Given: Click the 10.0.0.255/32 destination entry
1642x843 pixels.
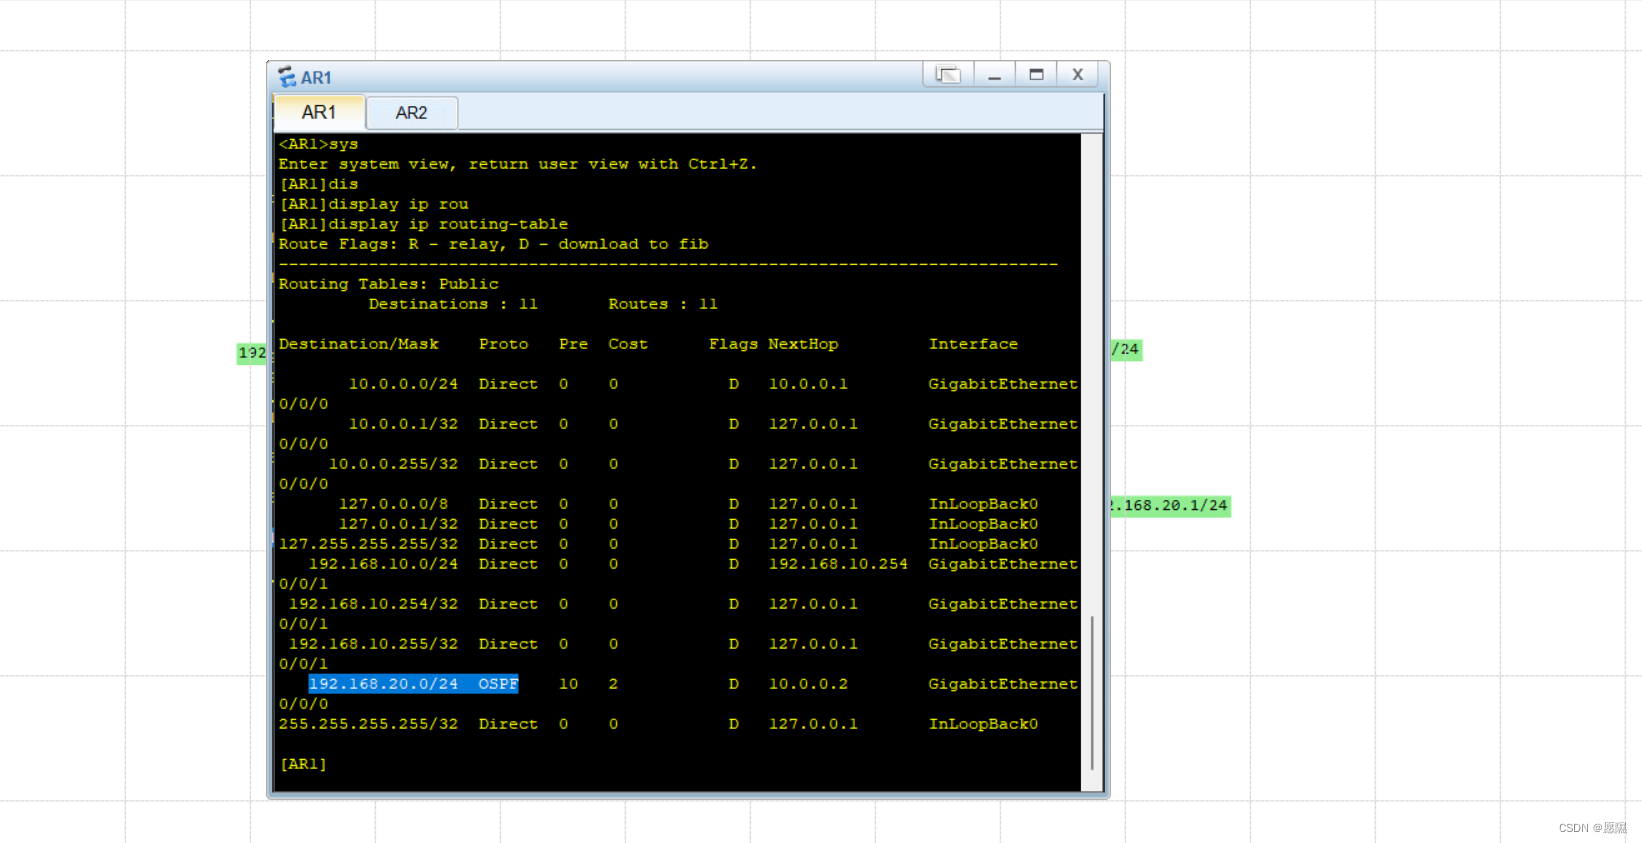Looking at the screenshot, I should pyautogui.click(x=393, y=464).
